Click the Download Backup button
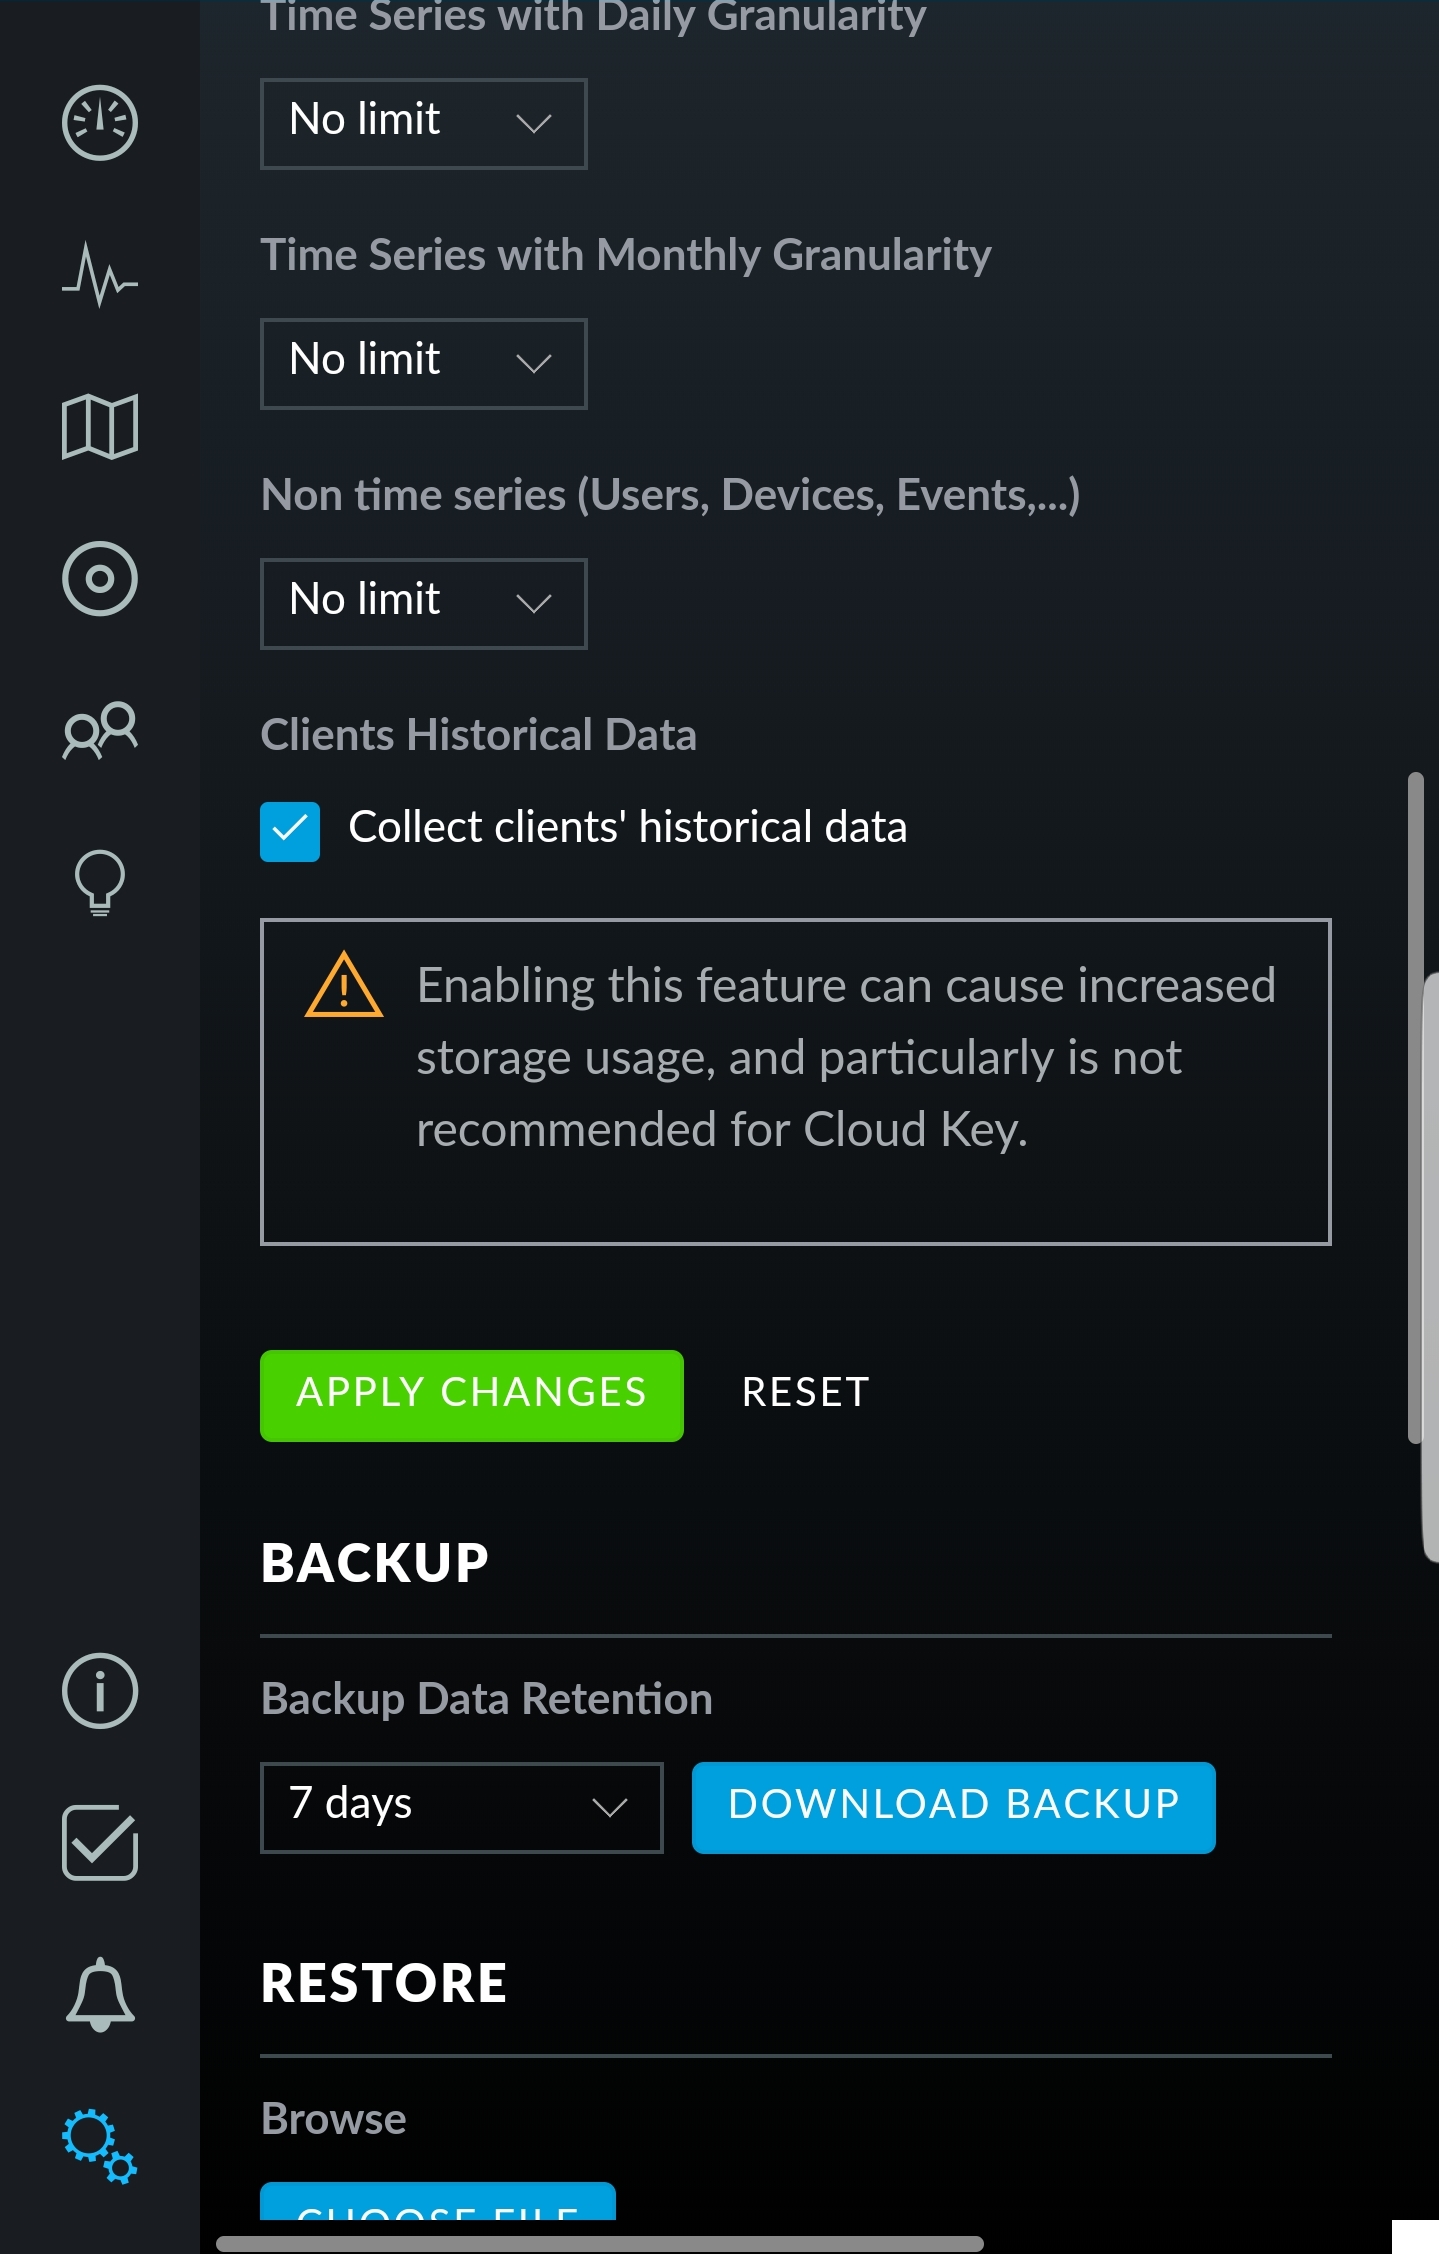This screenshot has width=1439, height=2254. (954, 1808)
